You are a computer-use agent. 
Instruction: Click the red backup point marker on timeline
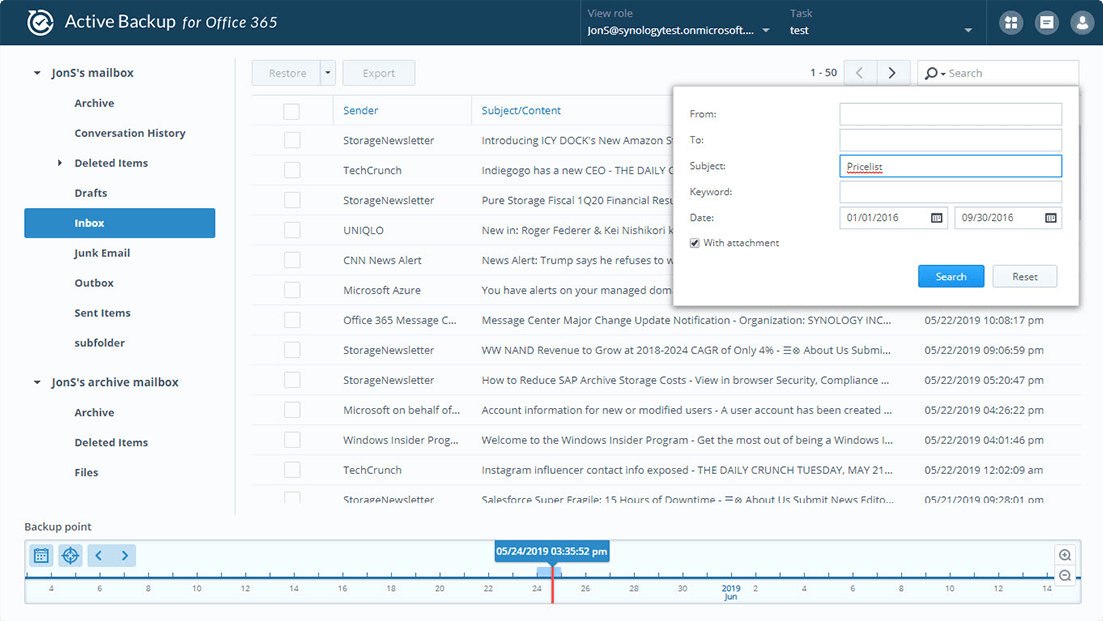553,584
